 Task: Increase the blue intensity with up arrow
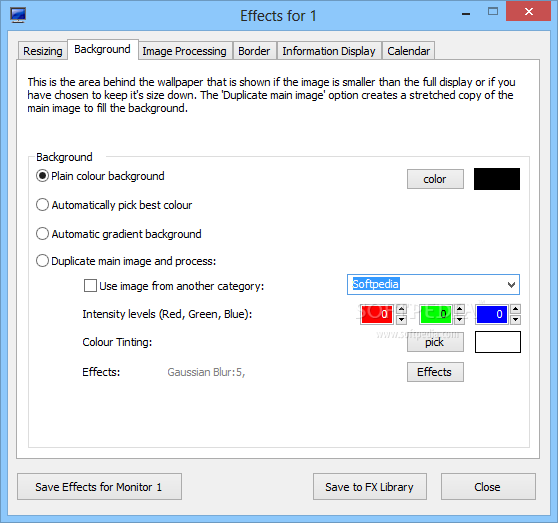tap(516, 309)
